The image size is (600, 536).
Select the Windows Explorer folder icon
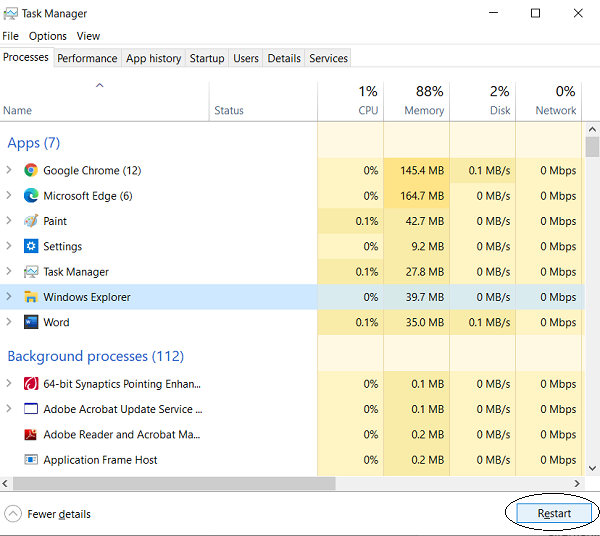tap(31, 297)
